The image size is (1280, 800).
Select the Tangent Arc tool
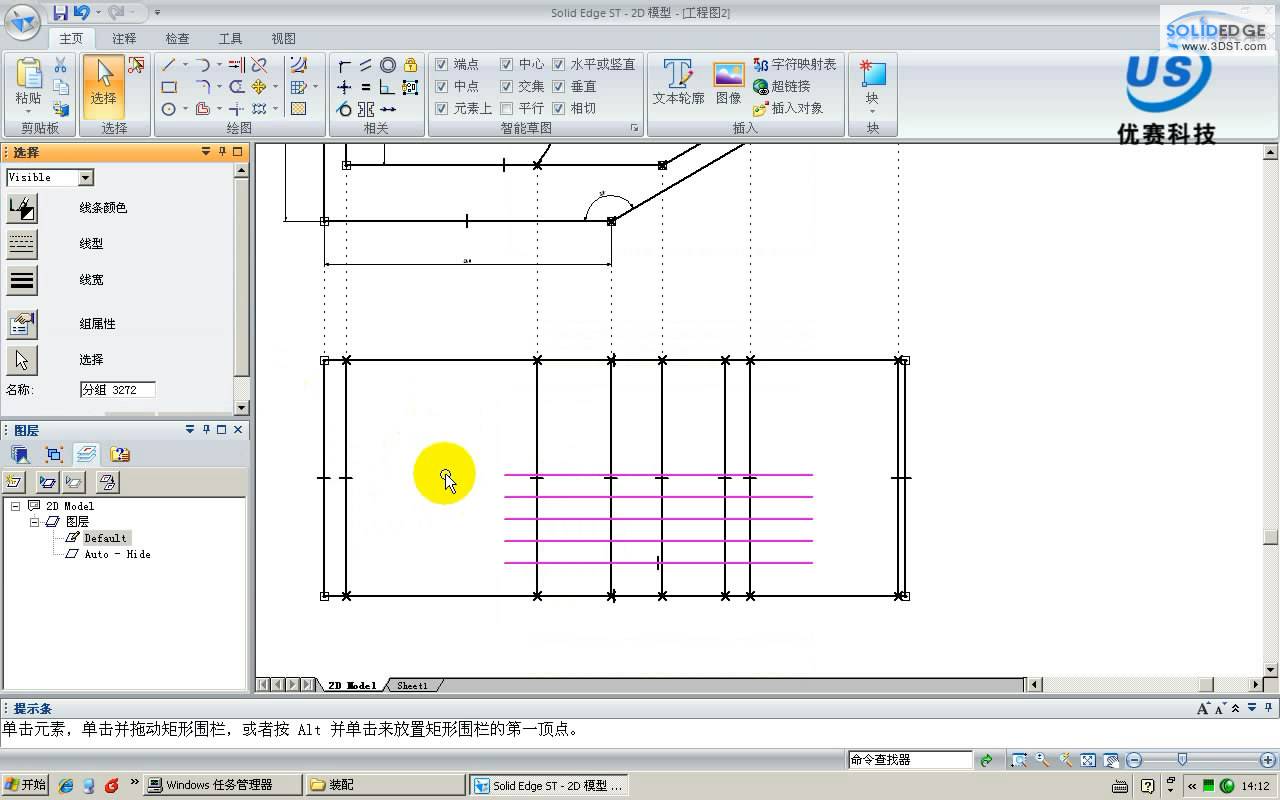pyautogui.click(x=203, y=65)
